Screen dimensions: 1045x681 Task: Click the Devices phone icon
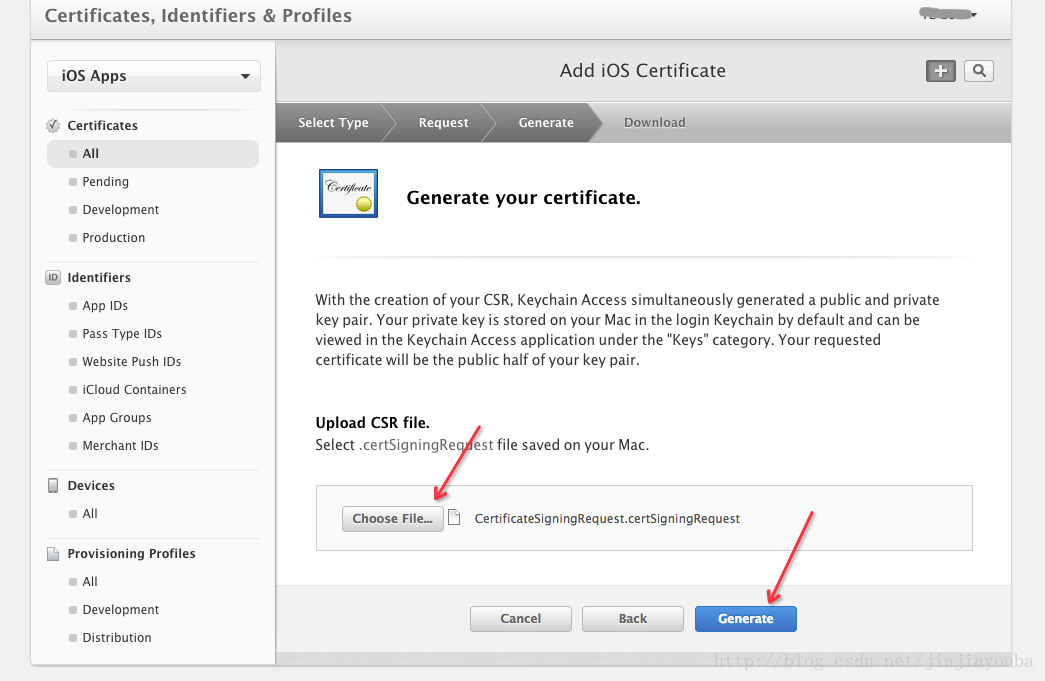53,486
